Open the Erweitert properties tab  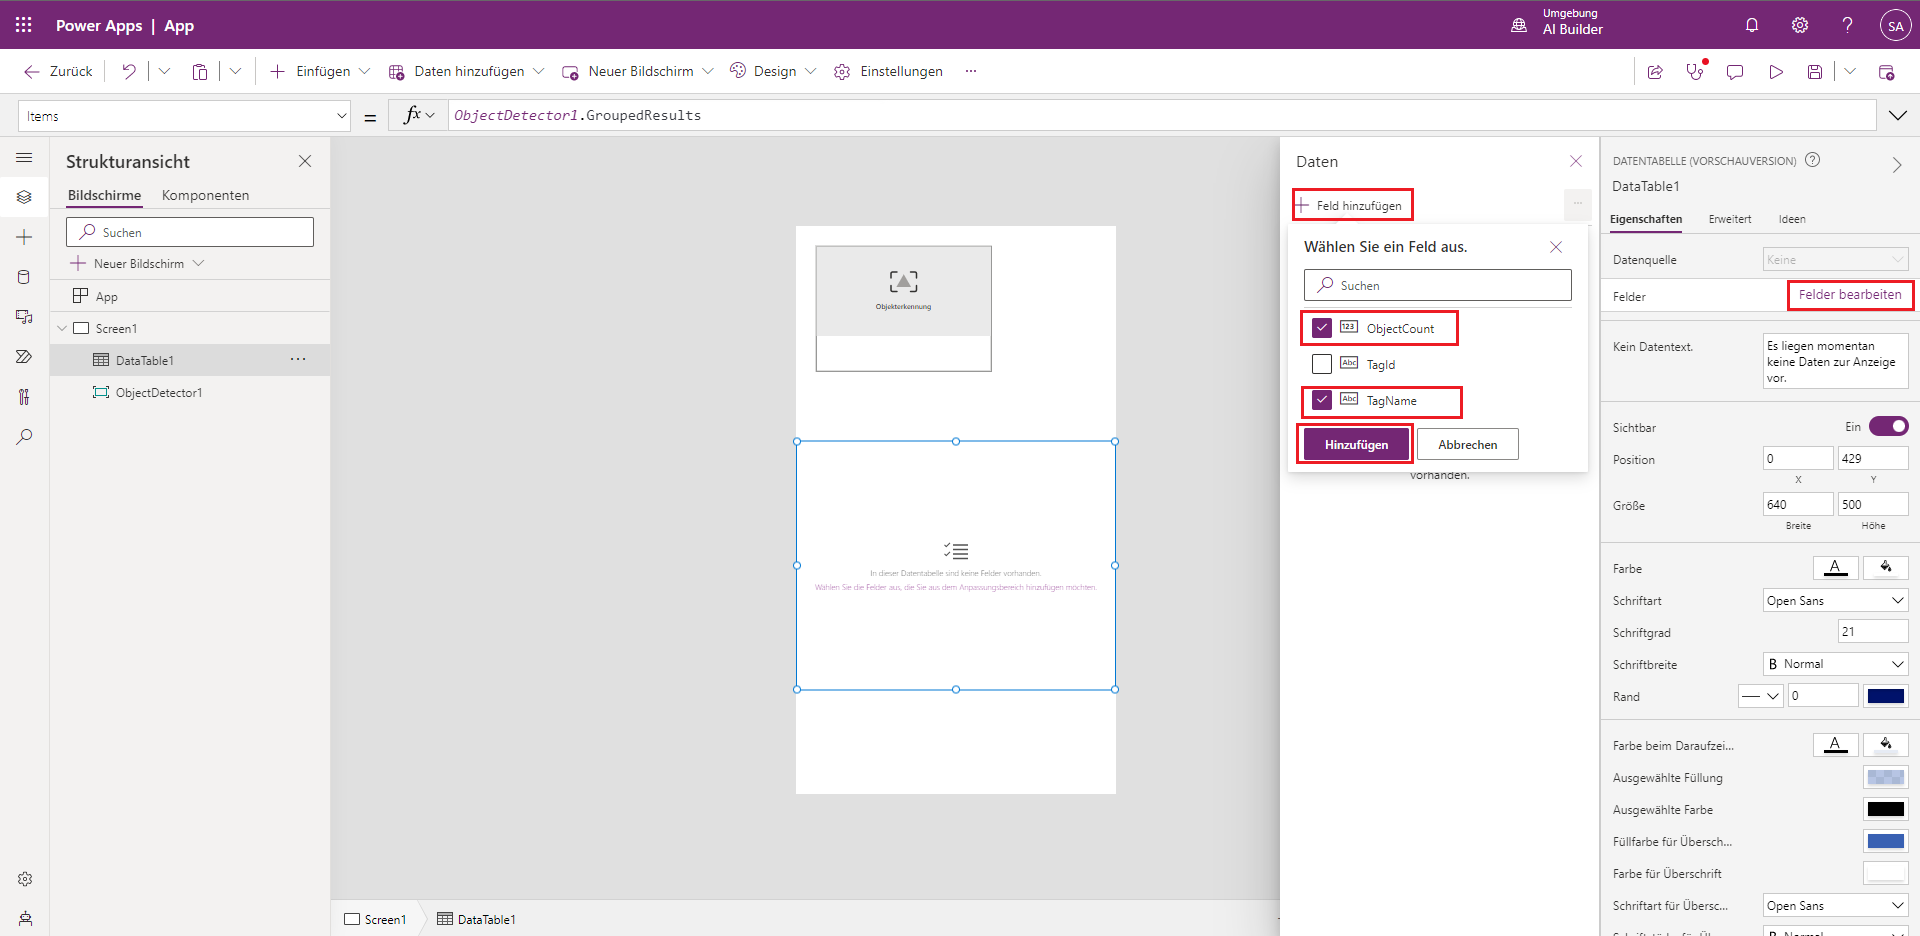[x=1730, y=219]
